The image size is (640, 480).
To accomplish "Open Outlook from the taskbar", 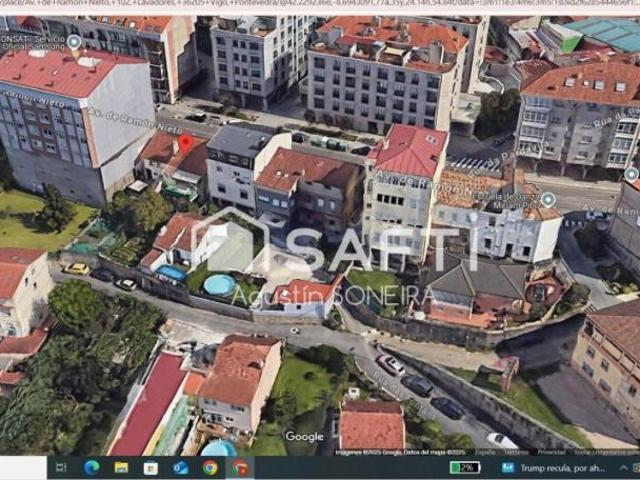I will (x=180, y=467).
